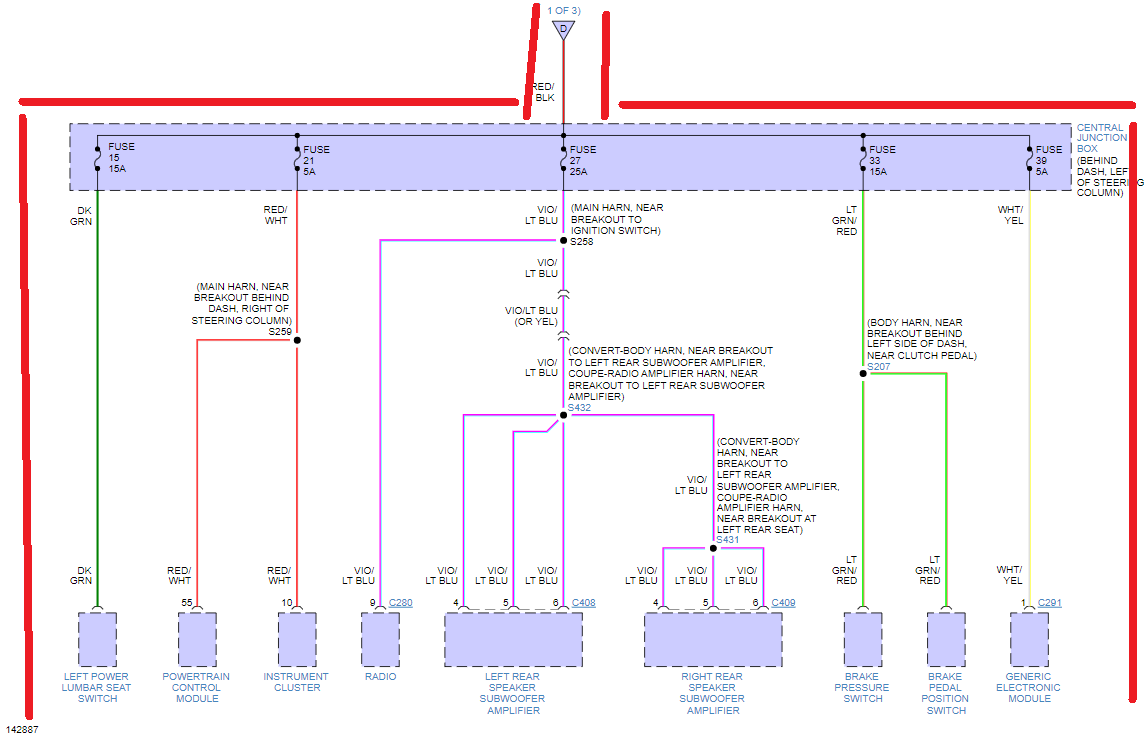Select the Powertrain Control Module box
Viewport: 1145px width, 736px height.
point(197,639)
